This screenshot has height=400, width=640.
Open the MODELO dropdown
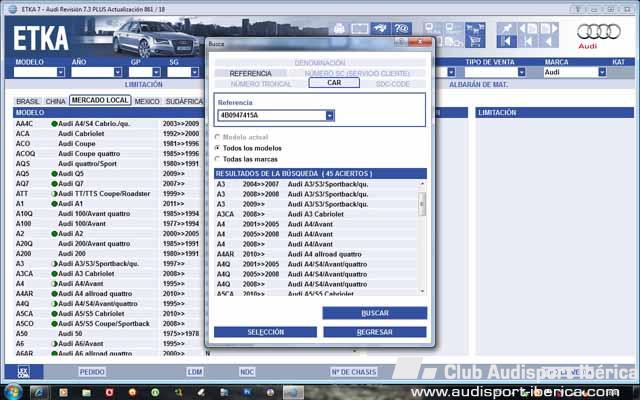pyautogui.click(x=61, y=72)
